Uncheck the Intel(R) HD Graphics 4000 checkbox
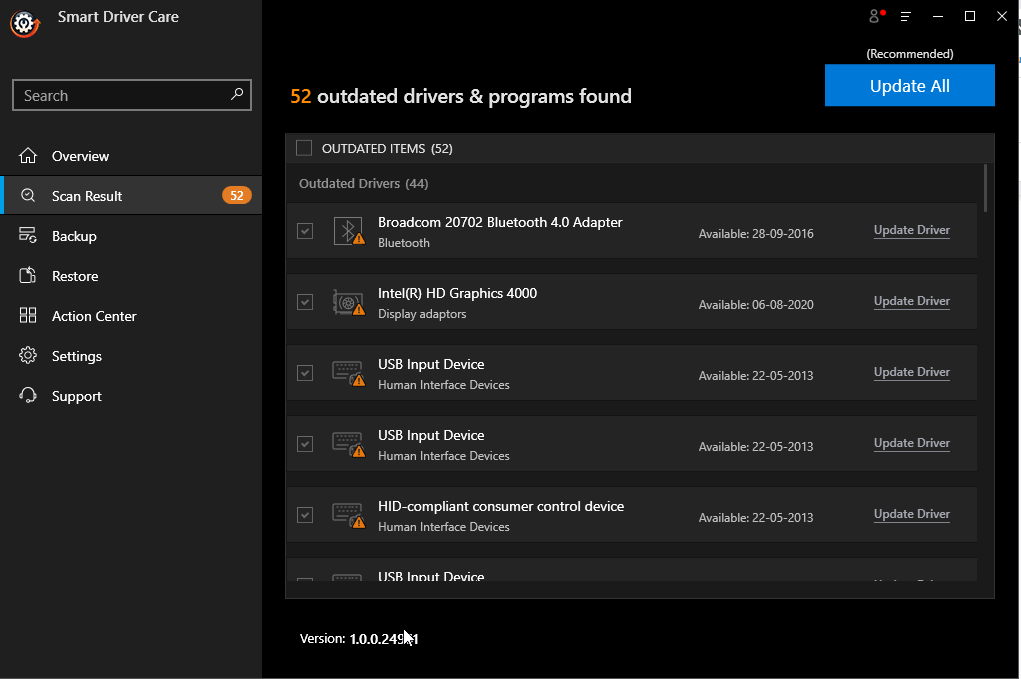This screenshot has width=1021, height=679. pyautogui.click(x=305, y=302)
